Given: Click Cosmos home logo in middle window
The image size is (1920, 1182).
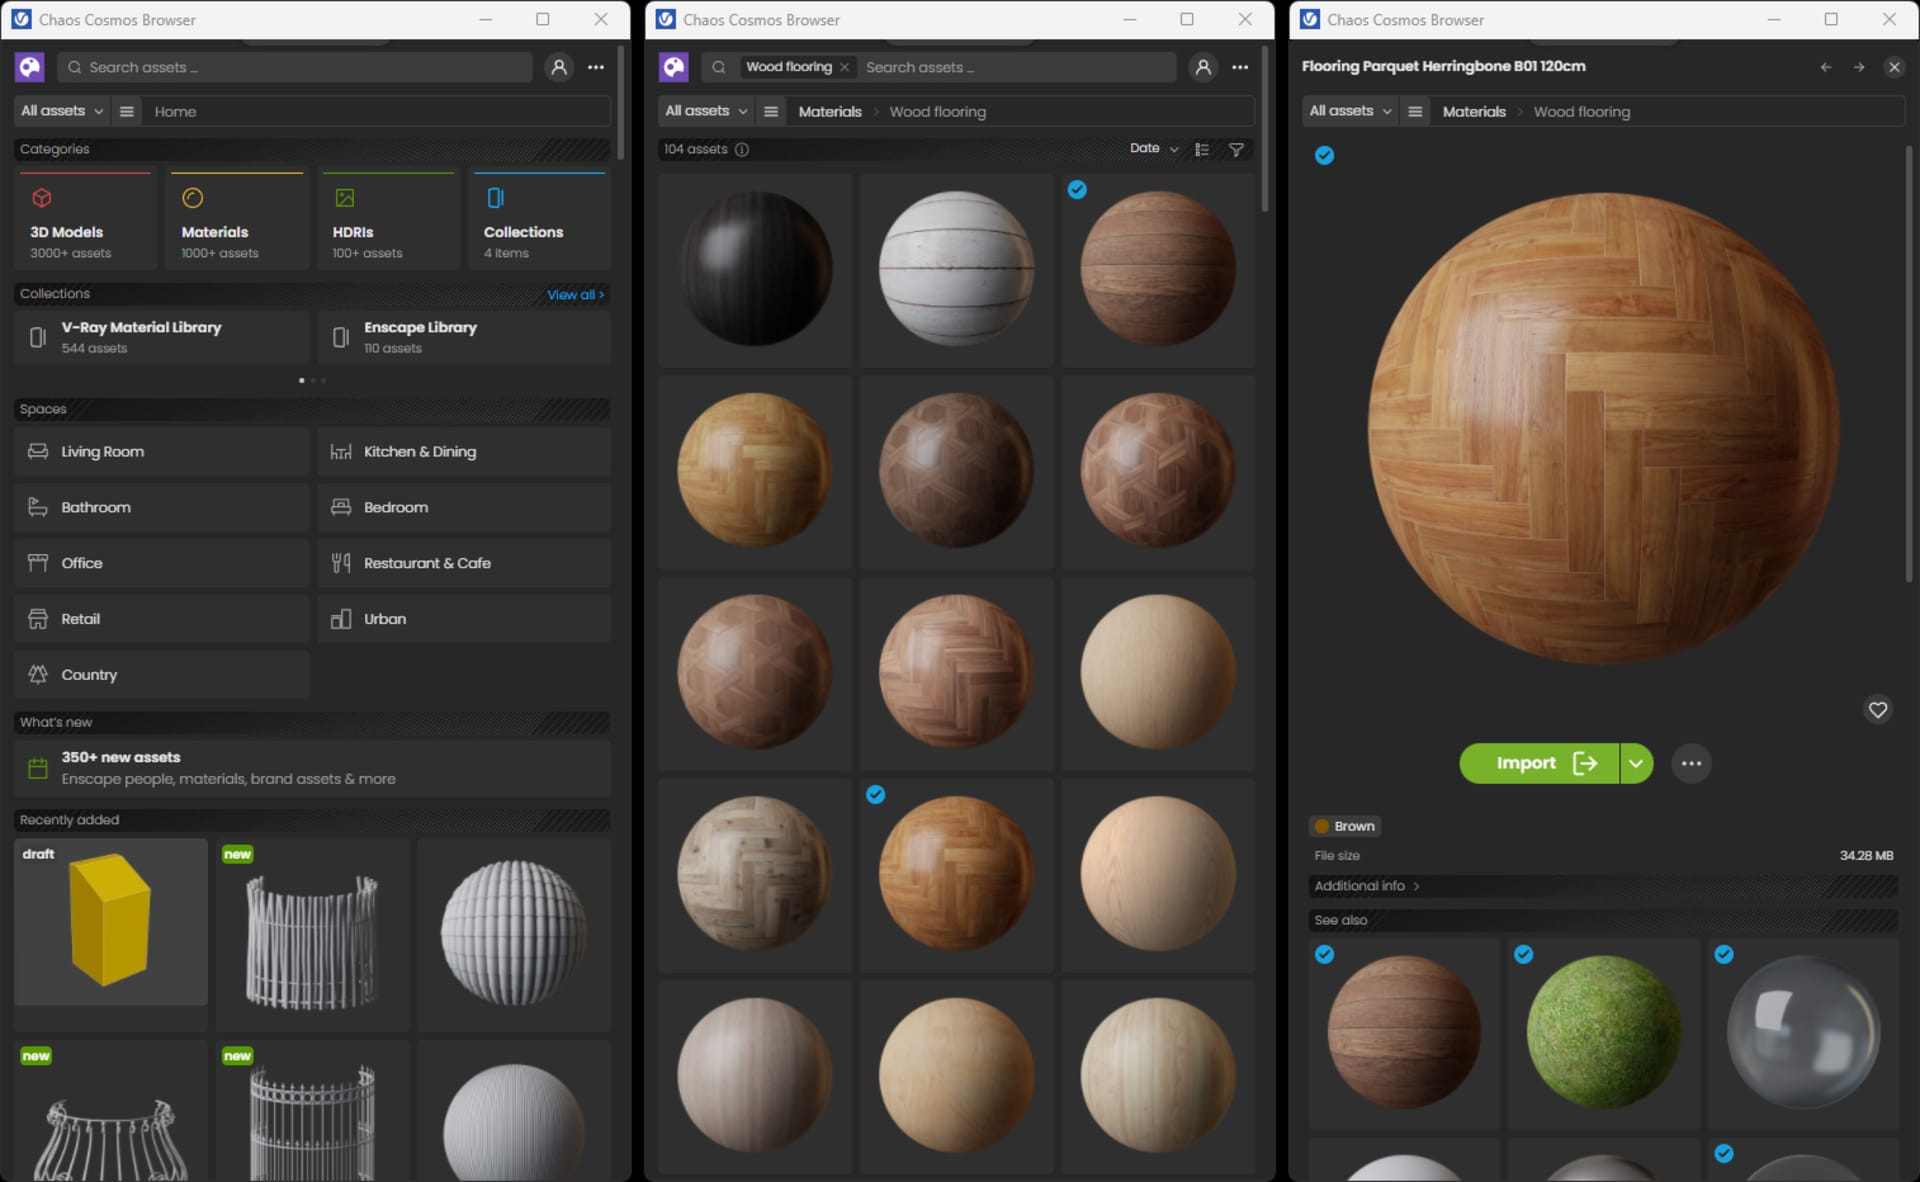Looking at the screenshot, I should click(x=673, y=67).
